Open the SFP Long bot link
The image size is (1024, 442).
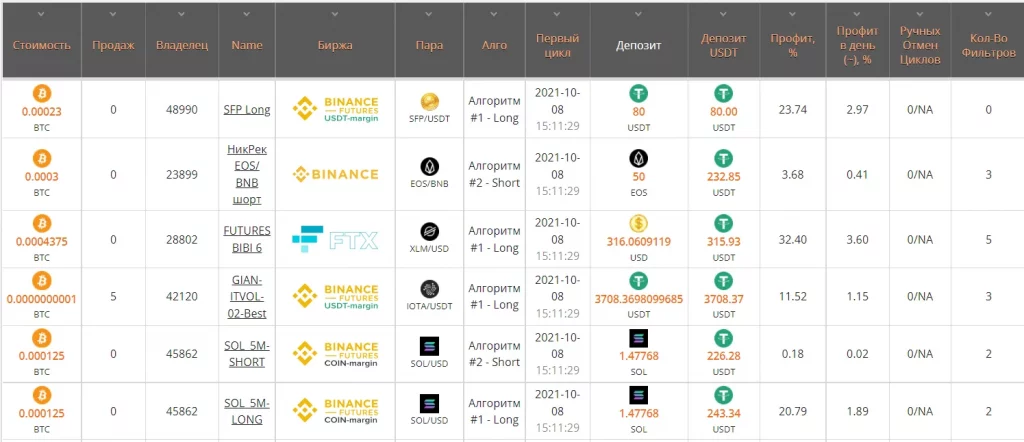(247, 109)
